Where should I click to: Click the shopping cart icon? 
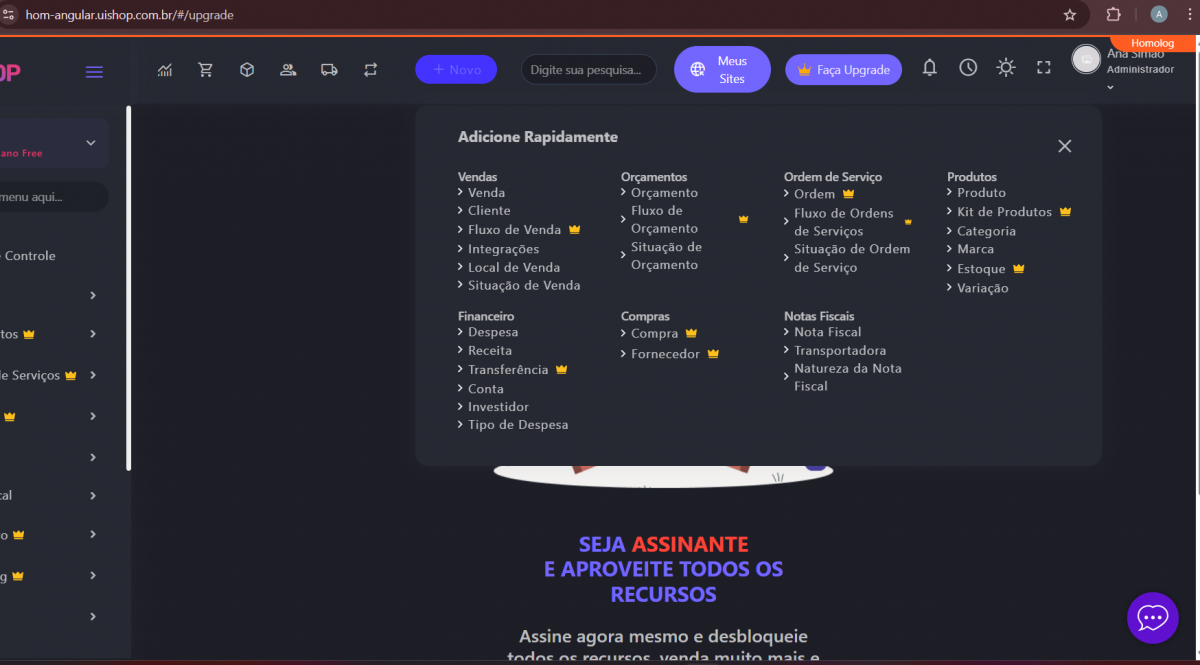pos(206,70)
